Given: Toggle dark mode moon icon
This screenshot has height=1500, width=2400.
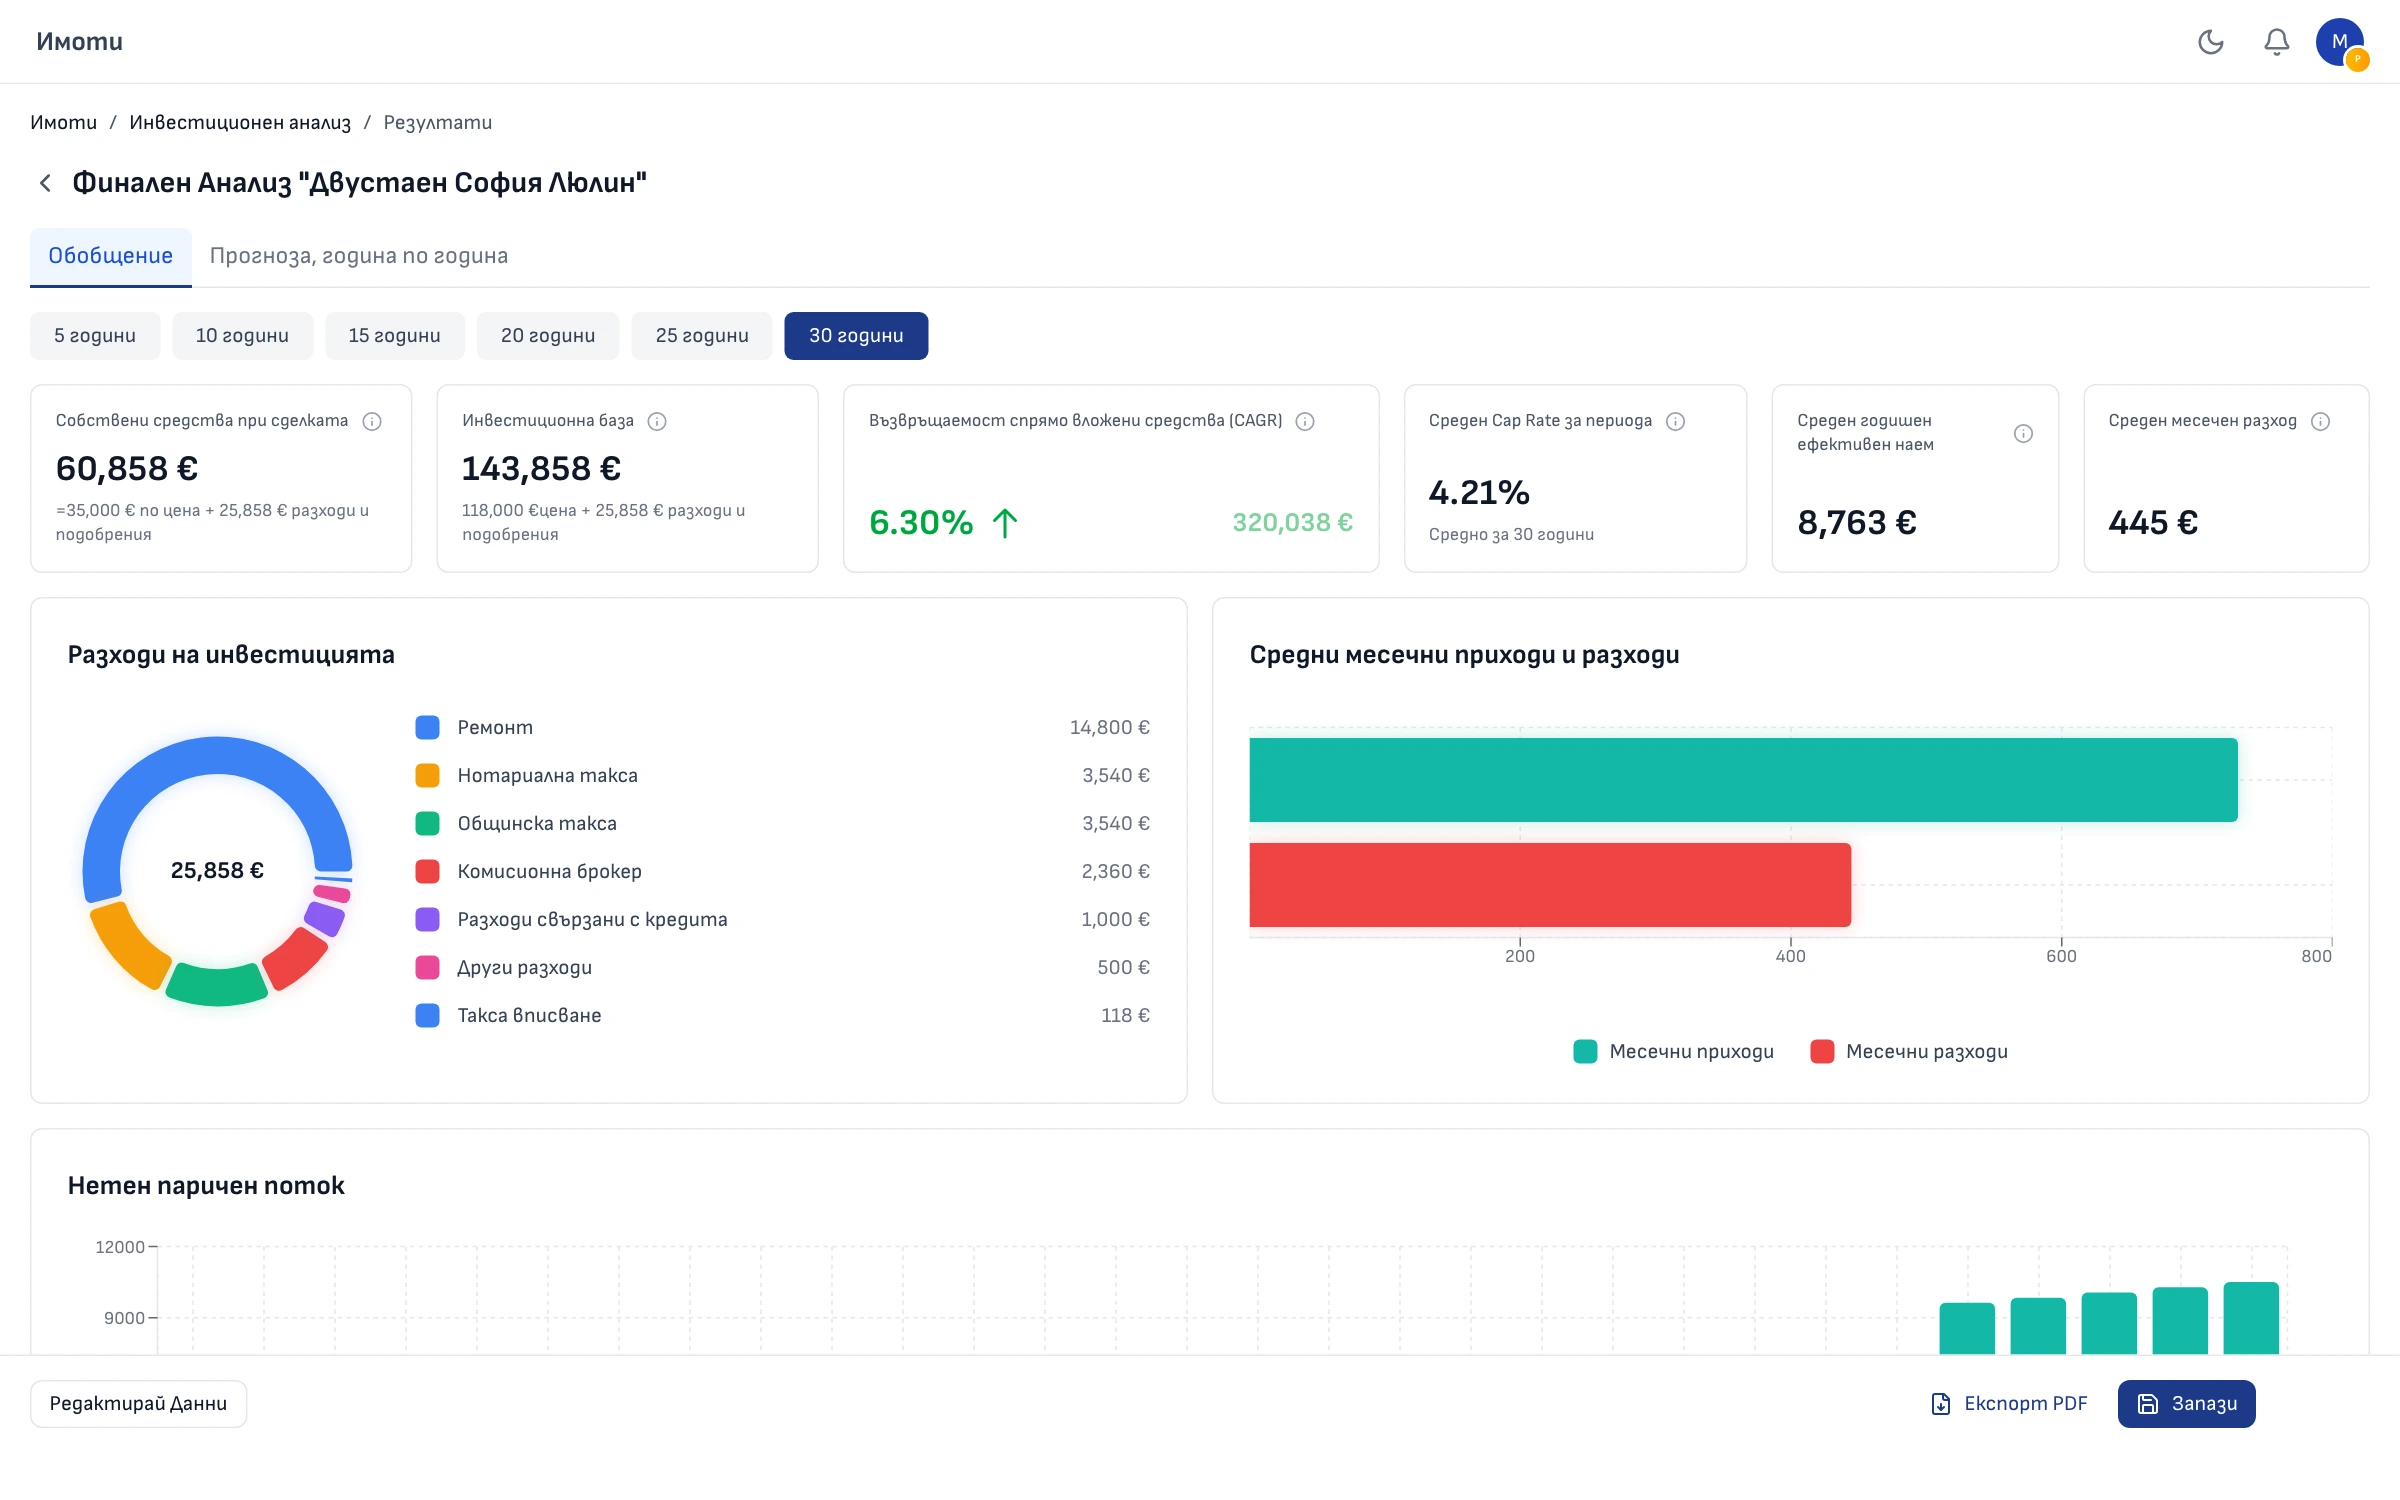Looking at the screenshot, I should pos(2211,41).
